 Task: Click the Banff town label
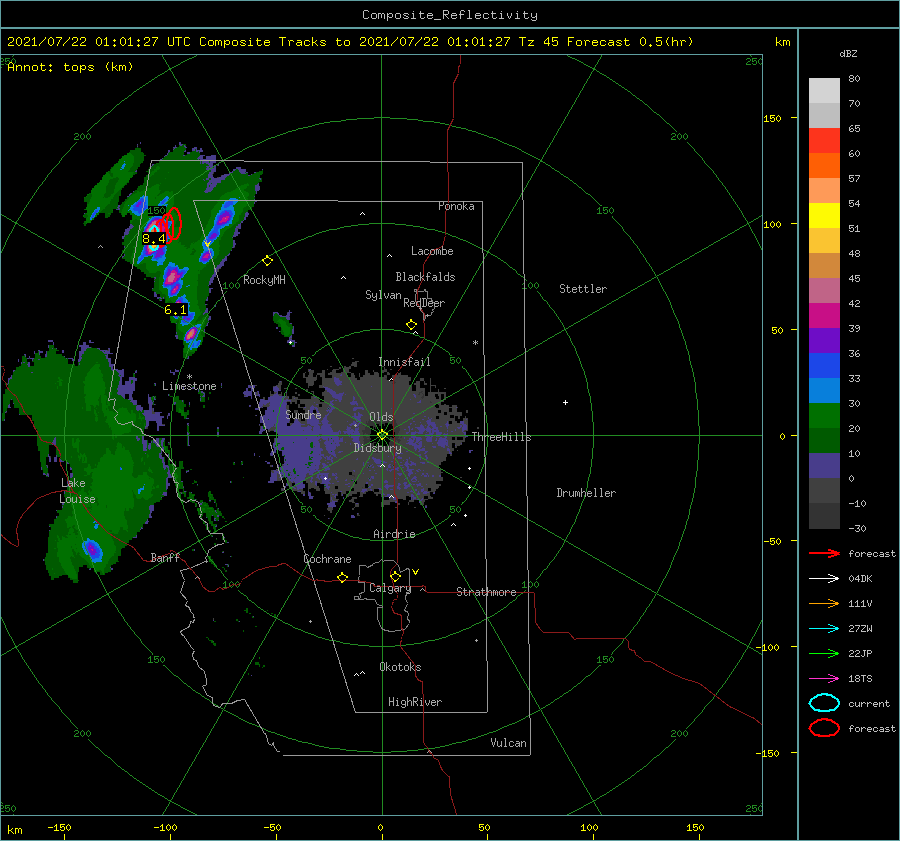pos(165,557)
